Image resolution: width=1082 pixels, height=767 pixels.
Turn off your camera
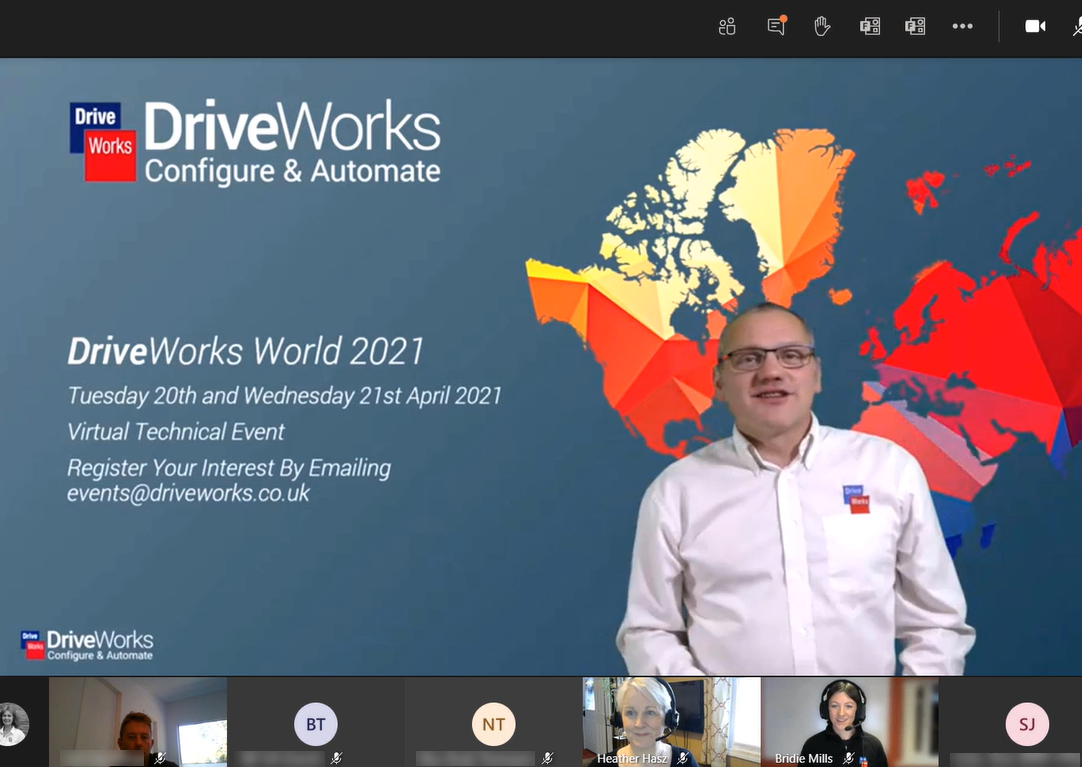coord(1035,26)
